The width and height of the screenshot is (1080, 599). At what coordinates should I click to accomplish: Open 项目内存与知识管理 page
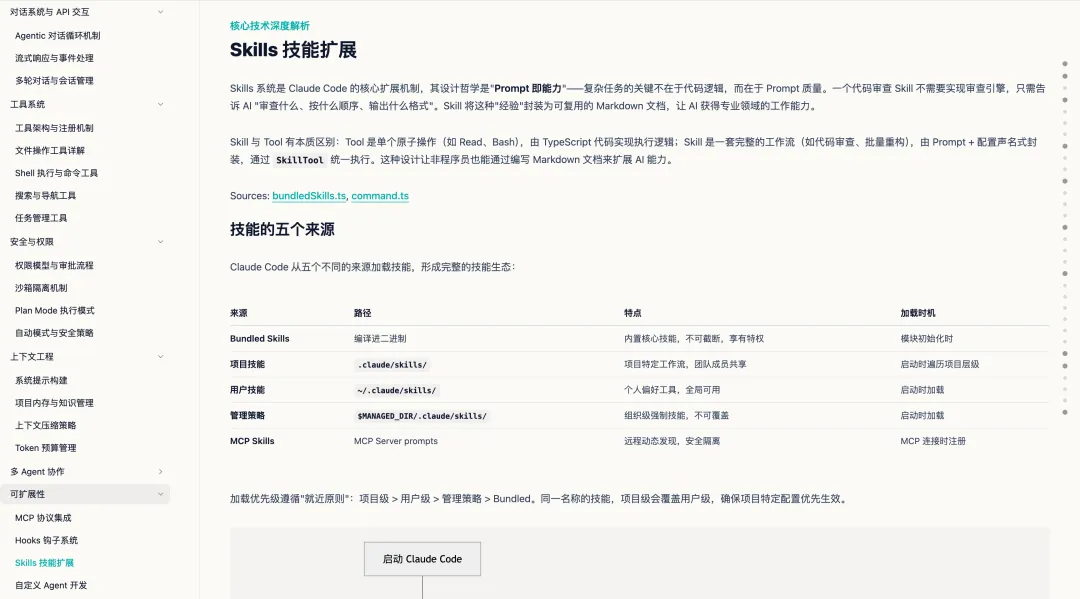(54, 403)
